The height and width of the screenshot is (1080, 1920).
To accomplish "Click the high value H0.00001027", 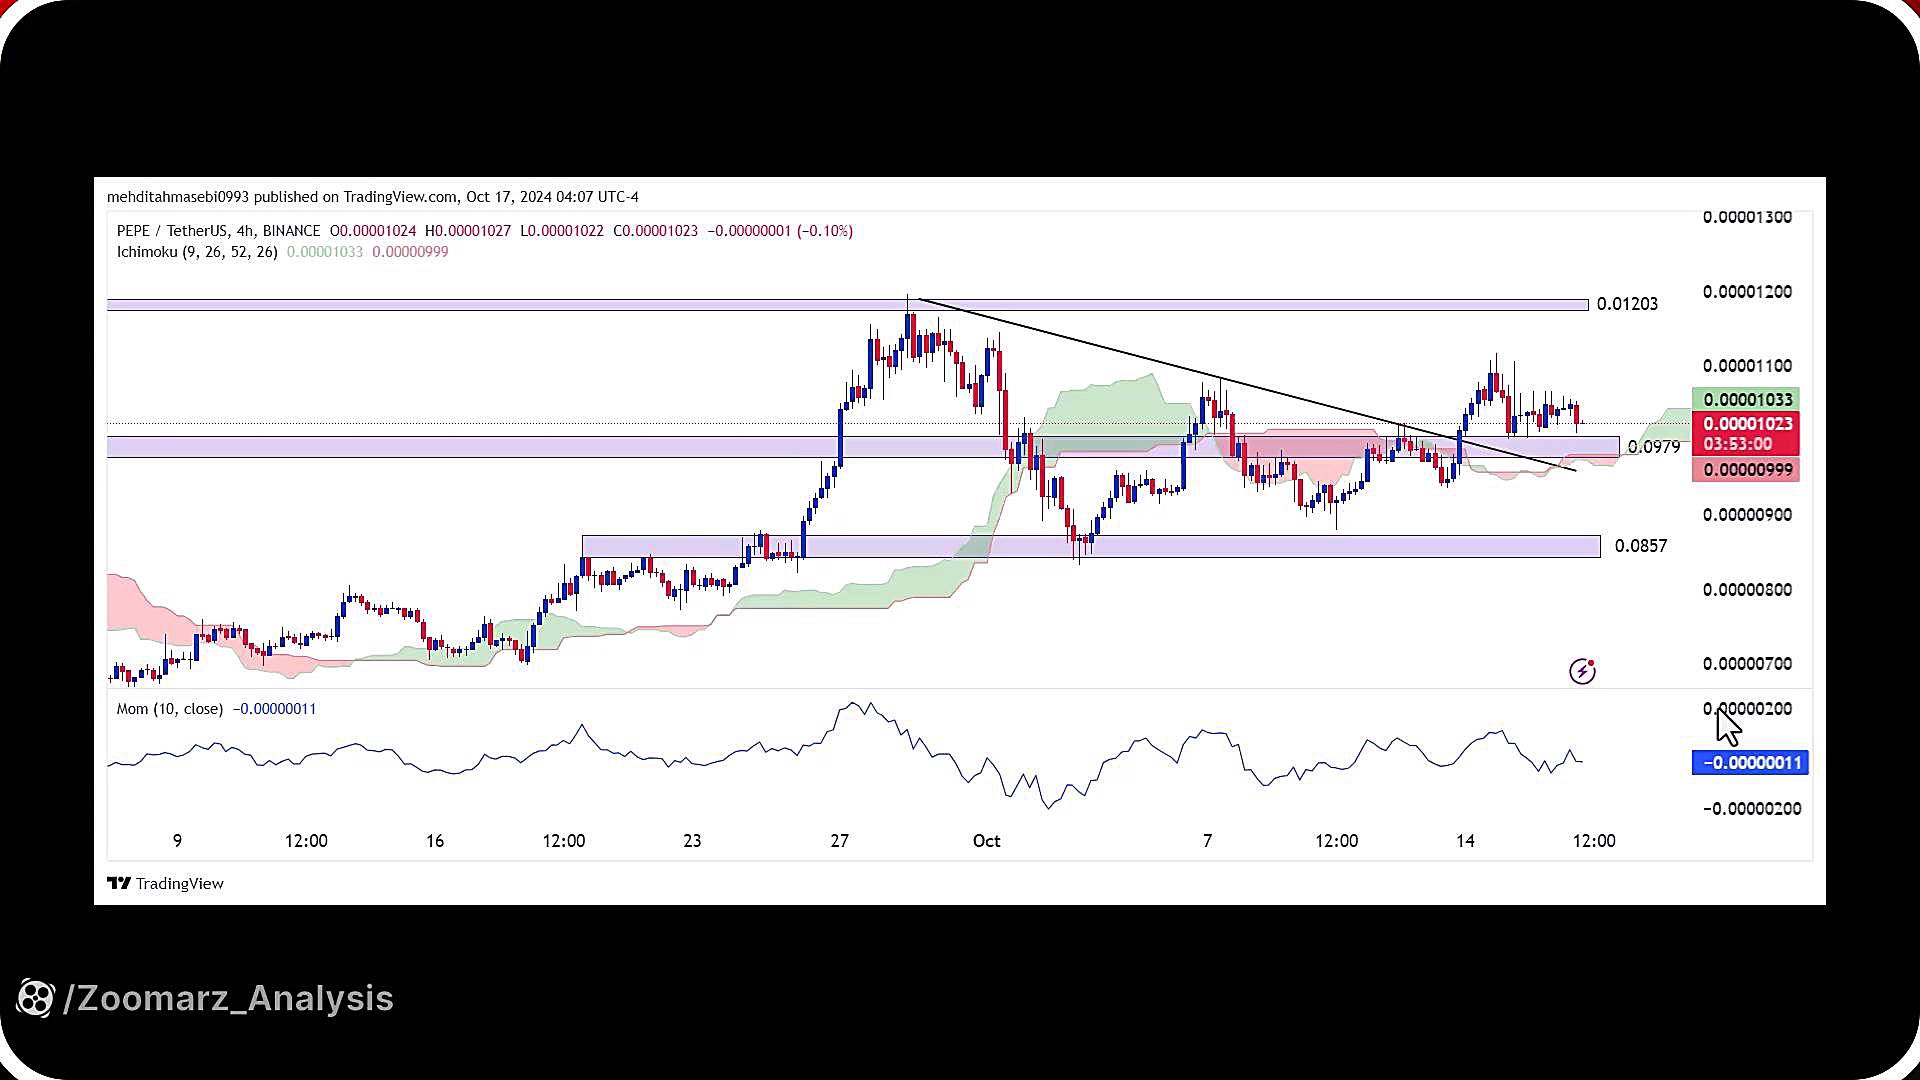I will click(468, 231).
